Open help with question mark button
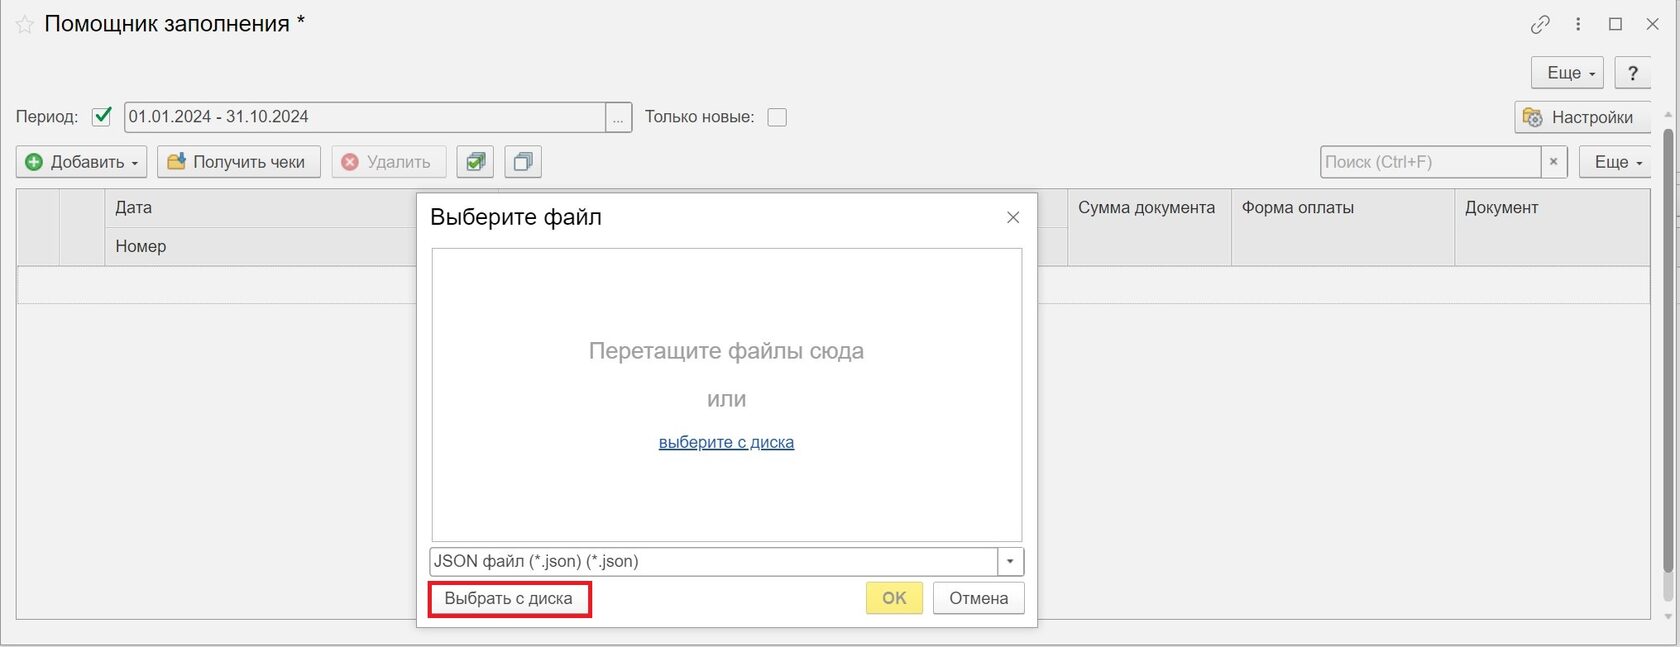This screenshot has width=1680, height=647. pyautogui.click(x=1632, y=73)
